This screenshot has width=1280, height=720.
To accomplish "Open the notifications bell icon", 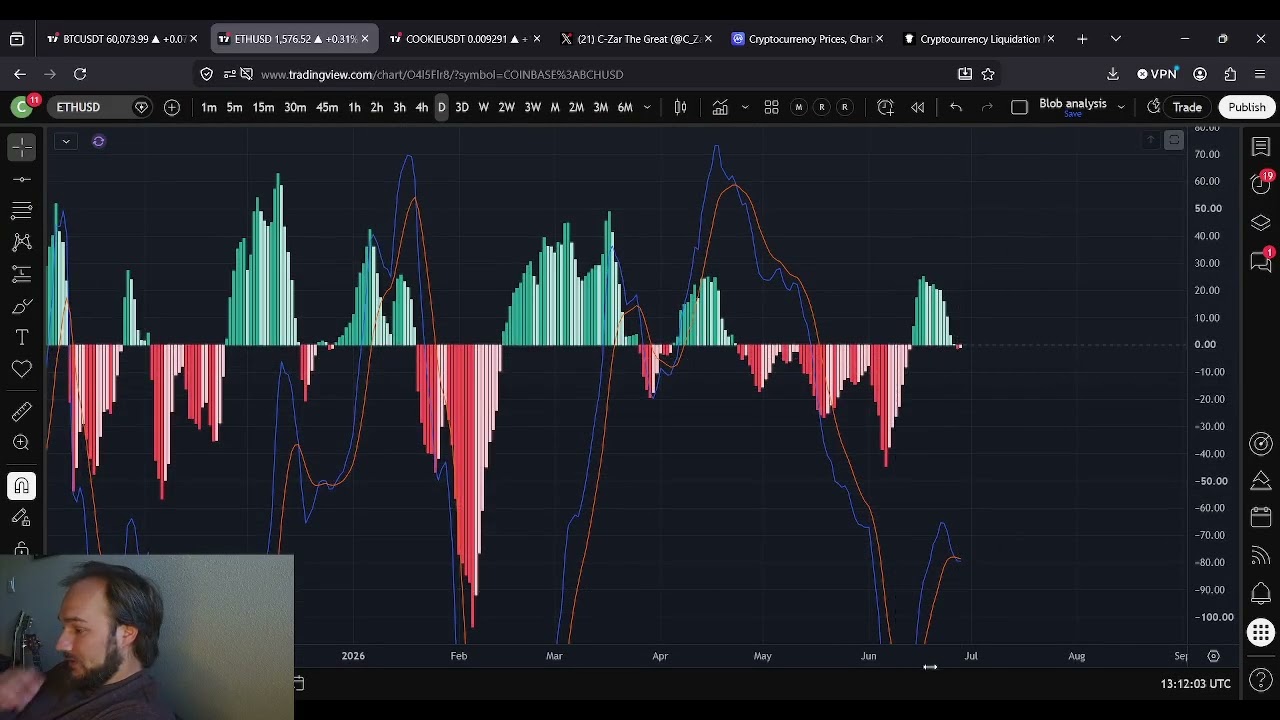I will click(x=1261, y=594).
